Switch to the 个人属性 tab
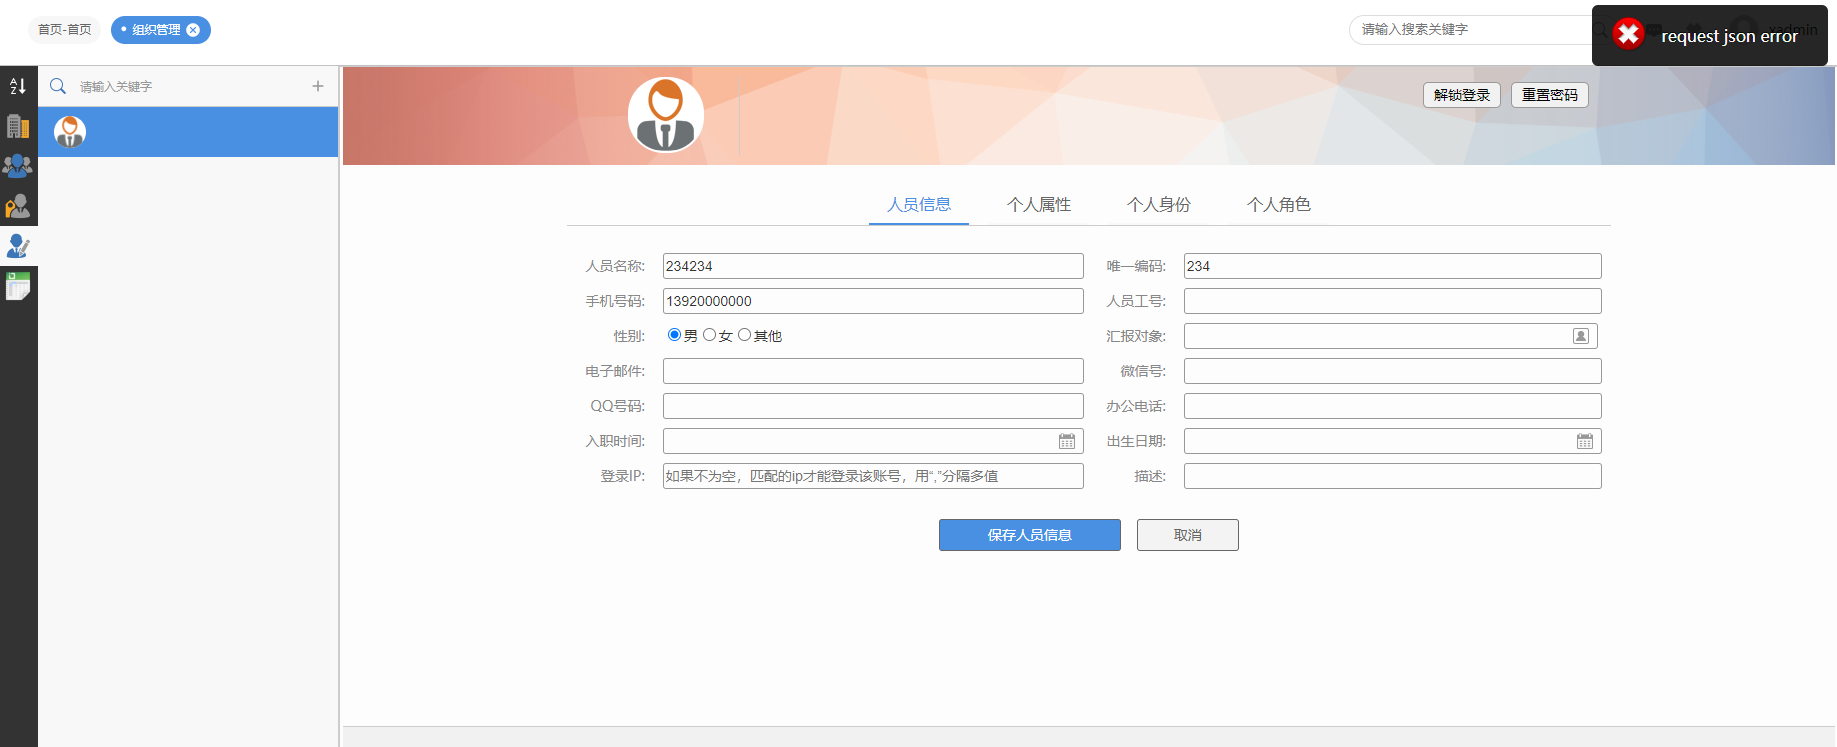 click(x=1038, y=205)
